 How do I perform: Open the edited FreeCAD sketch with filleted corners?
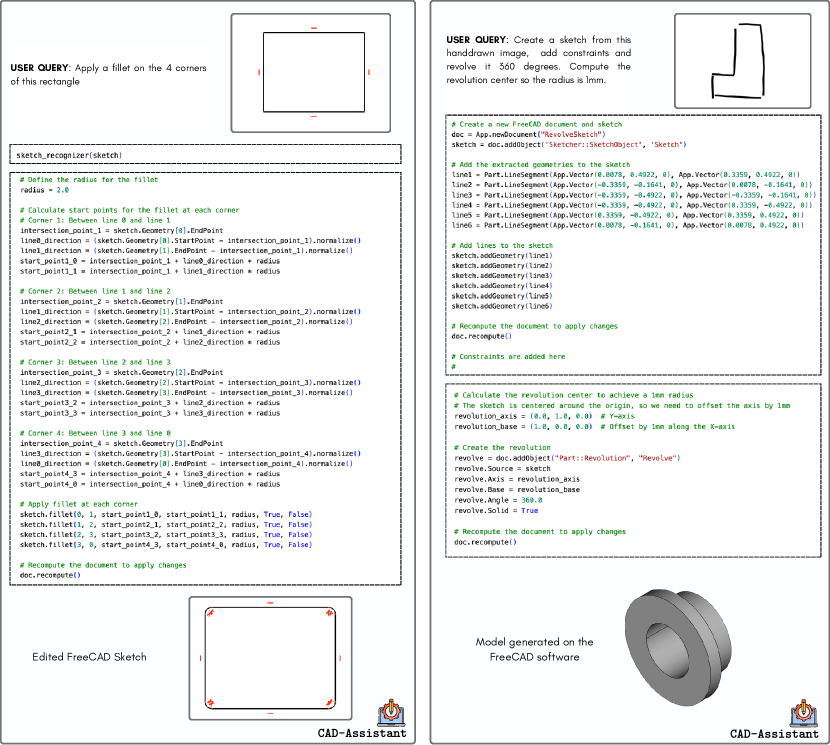[270, 658]
